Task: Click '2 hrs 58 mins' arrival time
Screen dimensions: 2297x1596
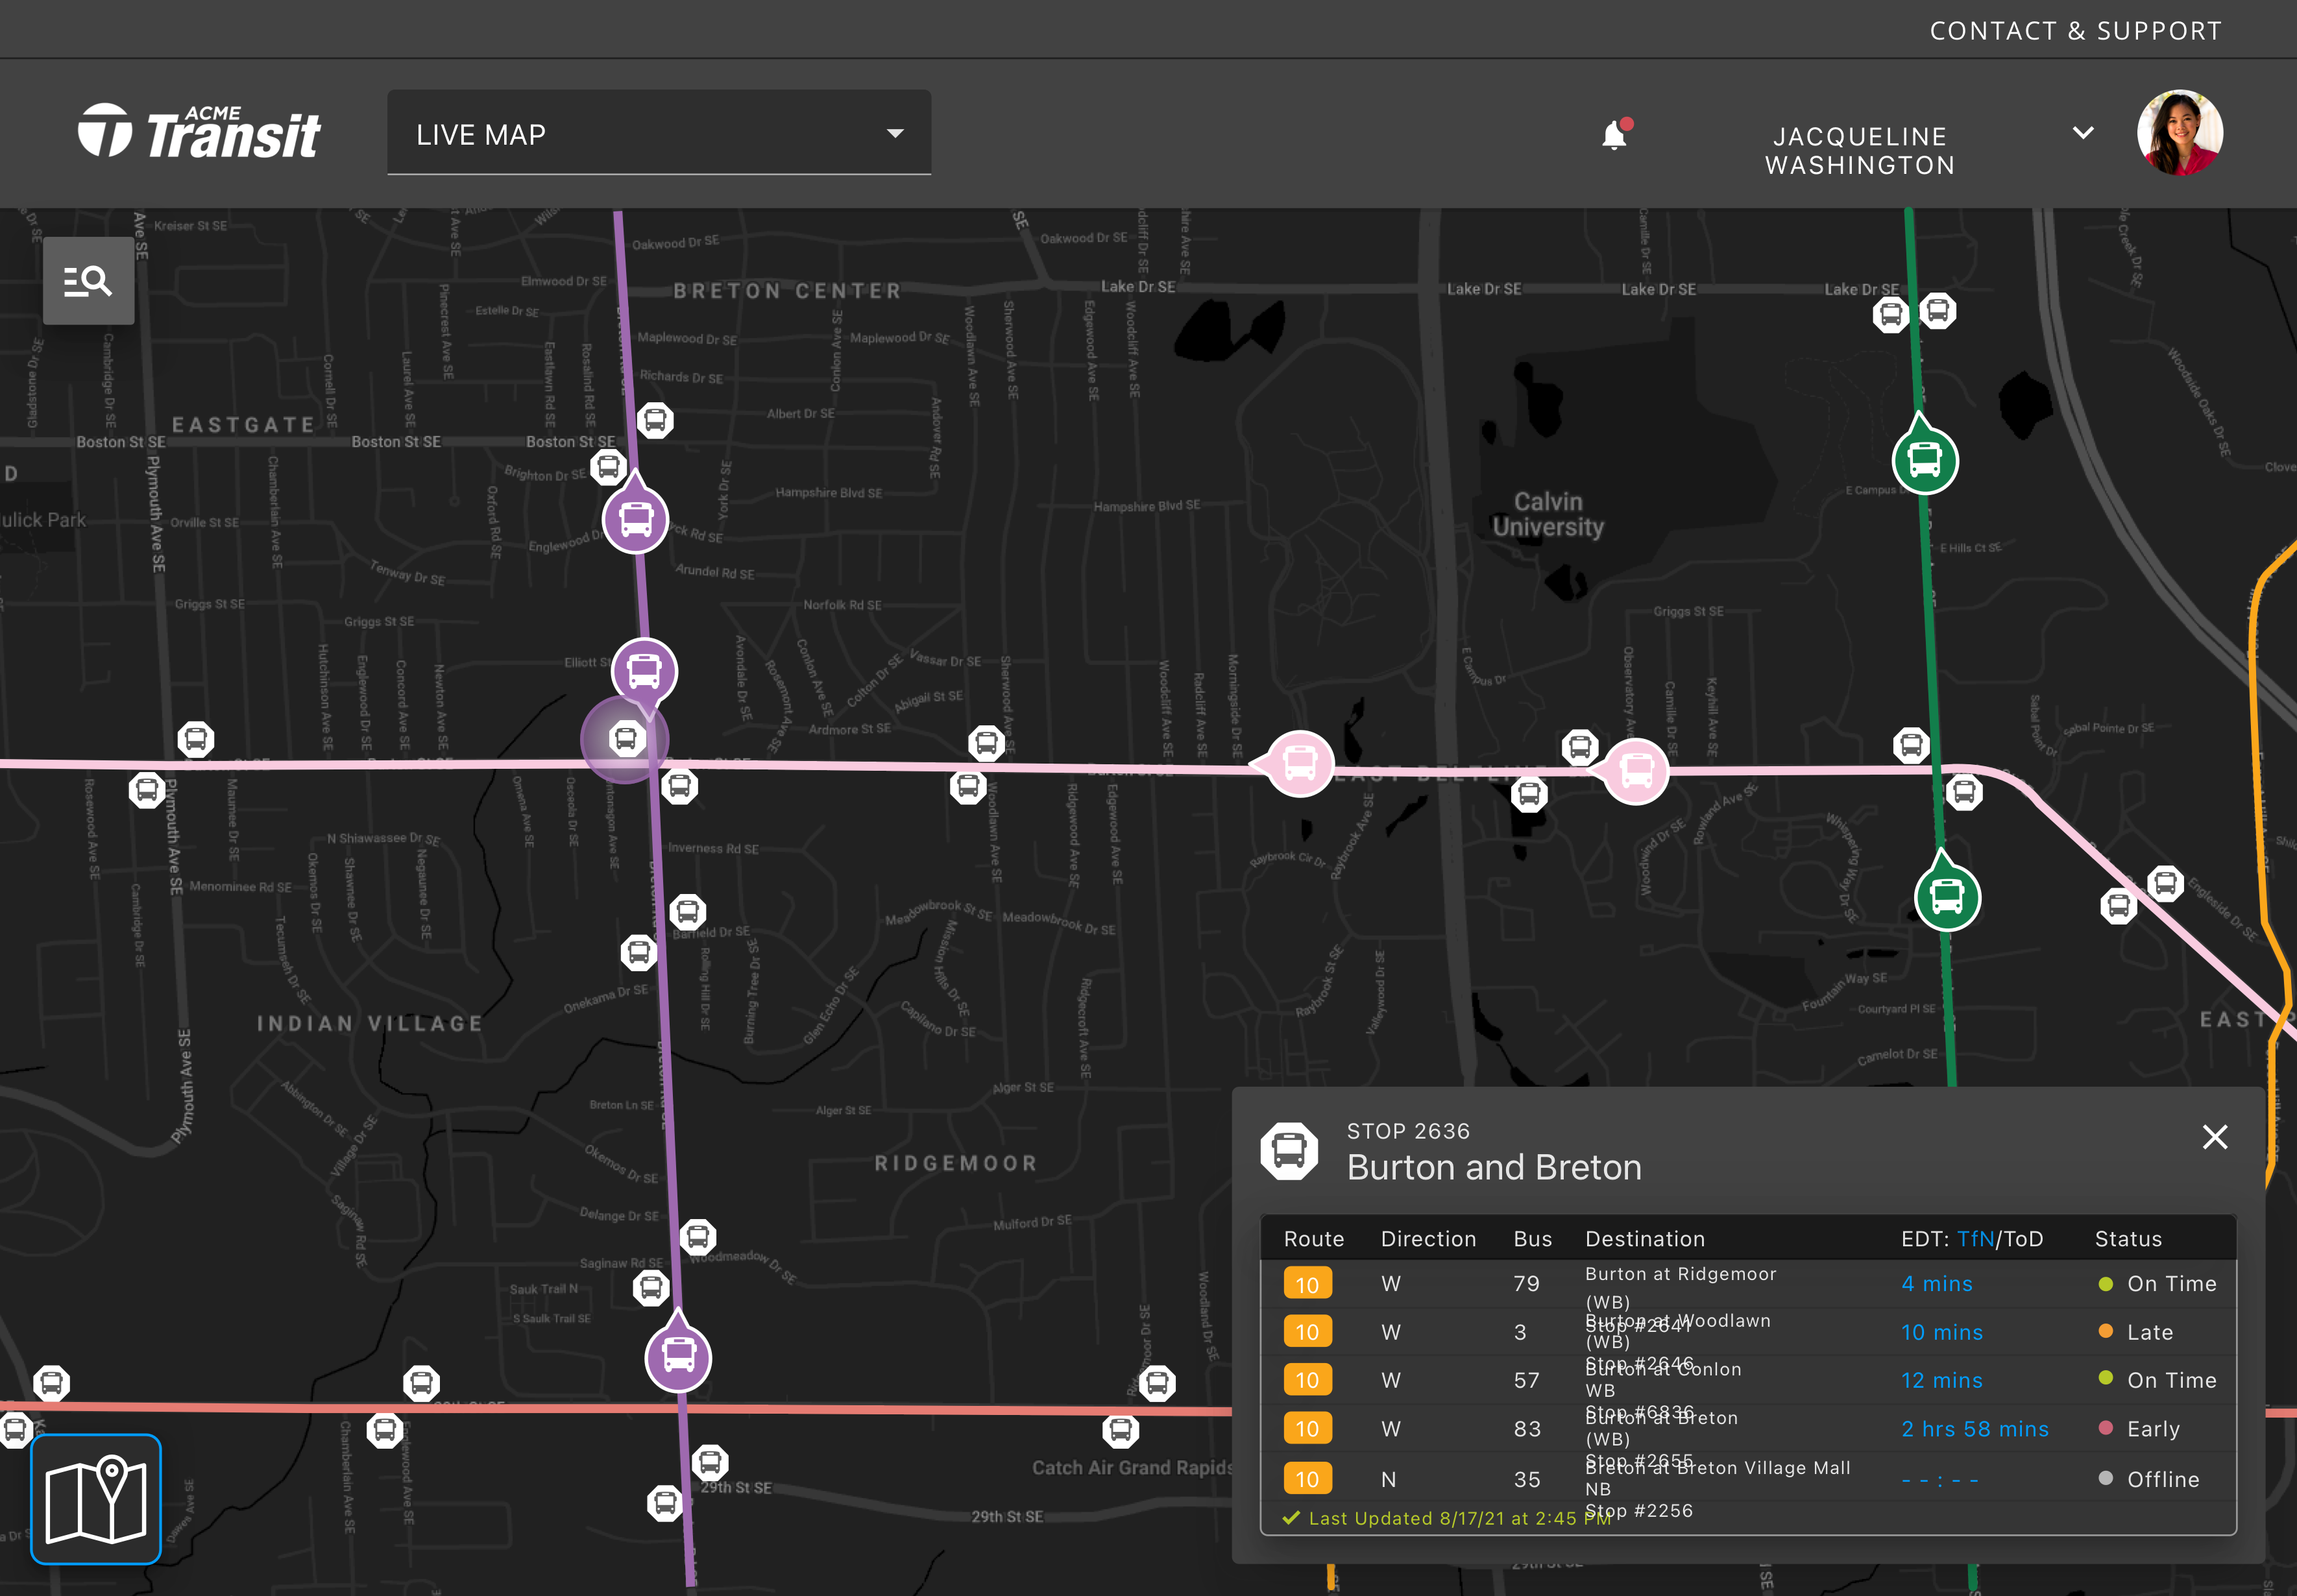Action: coord(1975,1429)
